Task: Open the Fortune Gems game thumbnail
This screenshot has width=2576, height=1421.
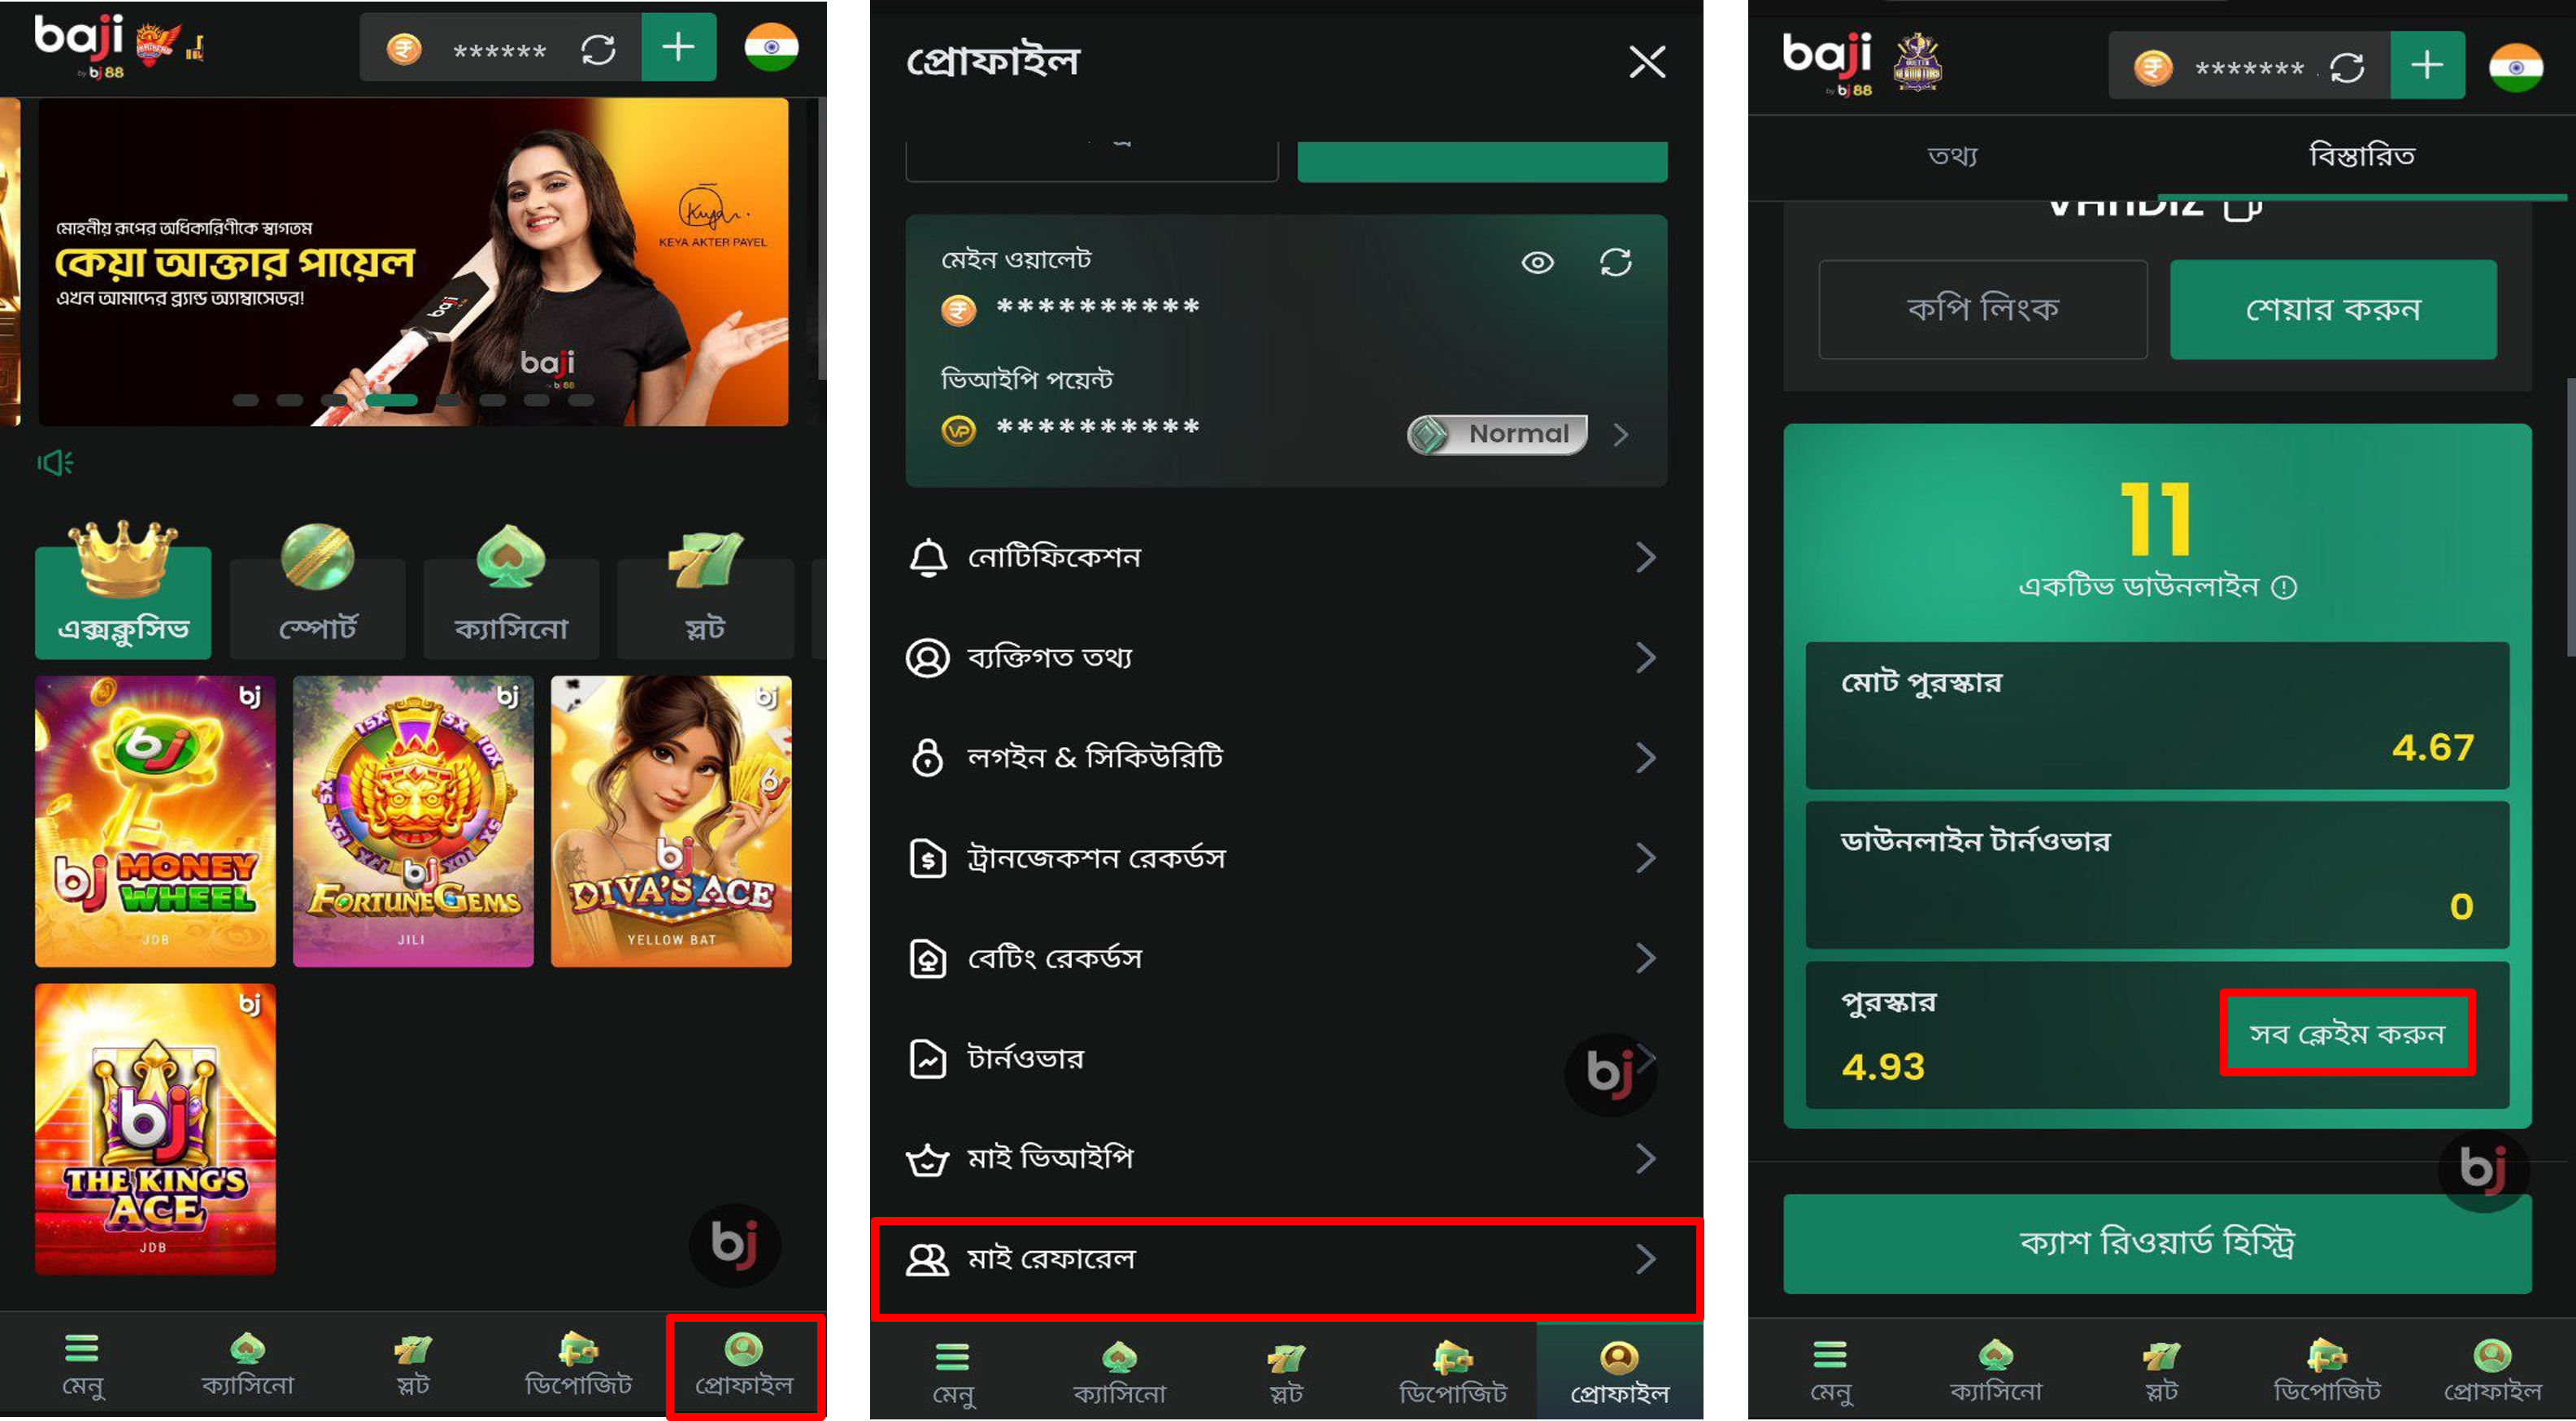Action: (x=413, y=821)
